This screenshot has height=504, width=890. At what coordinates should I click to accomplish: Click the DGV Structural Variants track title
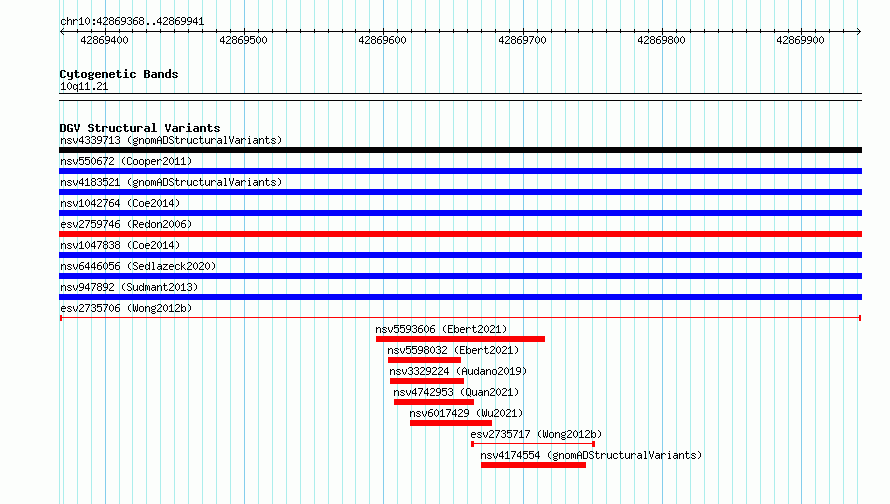click(140, 128)
